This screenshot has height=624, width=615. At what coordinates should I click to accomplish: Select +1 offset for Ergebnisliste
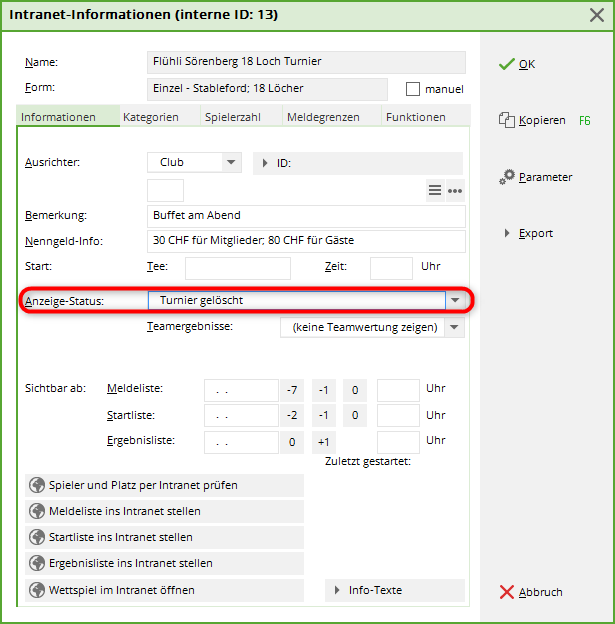click(x=323, y=442)
